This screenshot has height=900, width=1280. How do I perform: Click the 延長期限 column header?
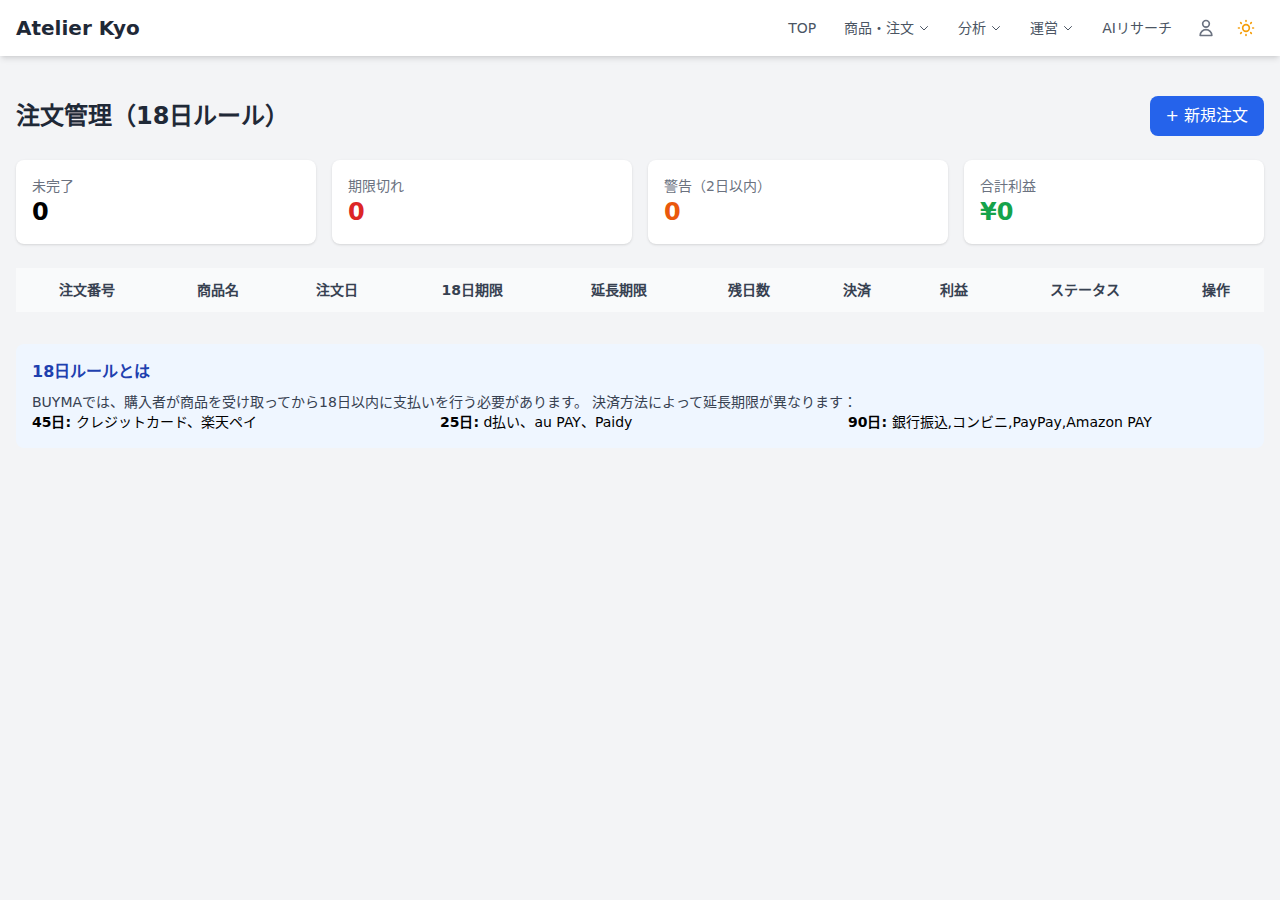(619, 290)
